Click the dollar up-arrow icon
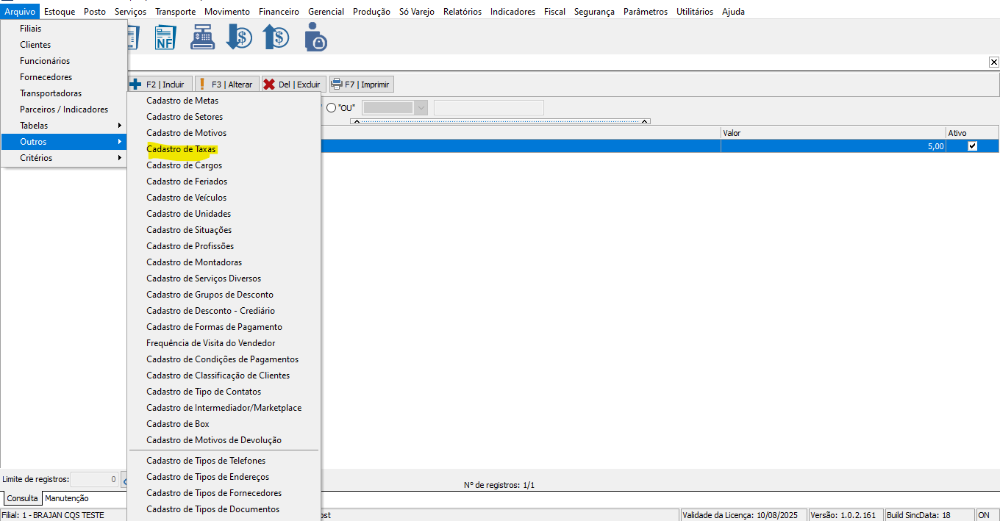Image resolution: width=1000 pixels, height=521 pixels. click(276, 38)
